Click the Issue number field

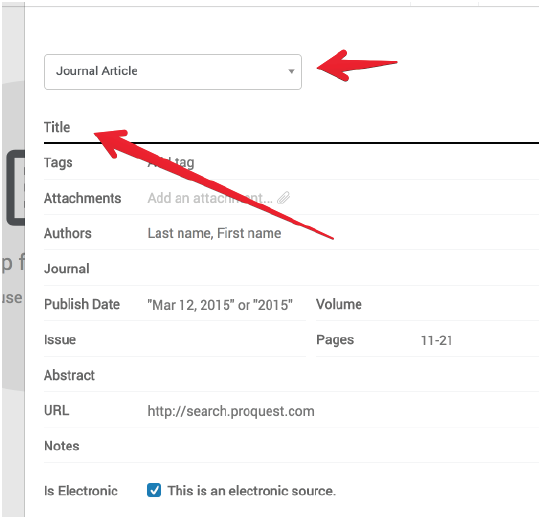coord(226,340)
